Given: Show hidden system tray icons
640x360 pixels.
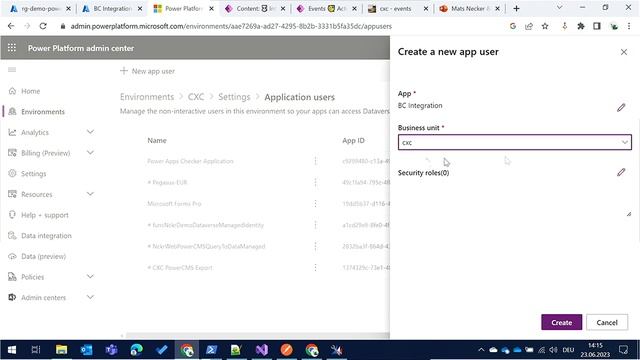Looking at the screenshot, I should pyautogui.click(x=481, y=350).
